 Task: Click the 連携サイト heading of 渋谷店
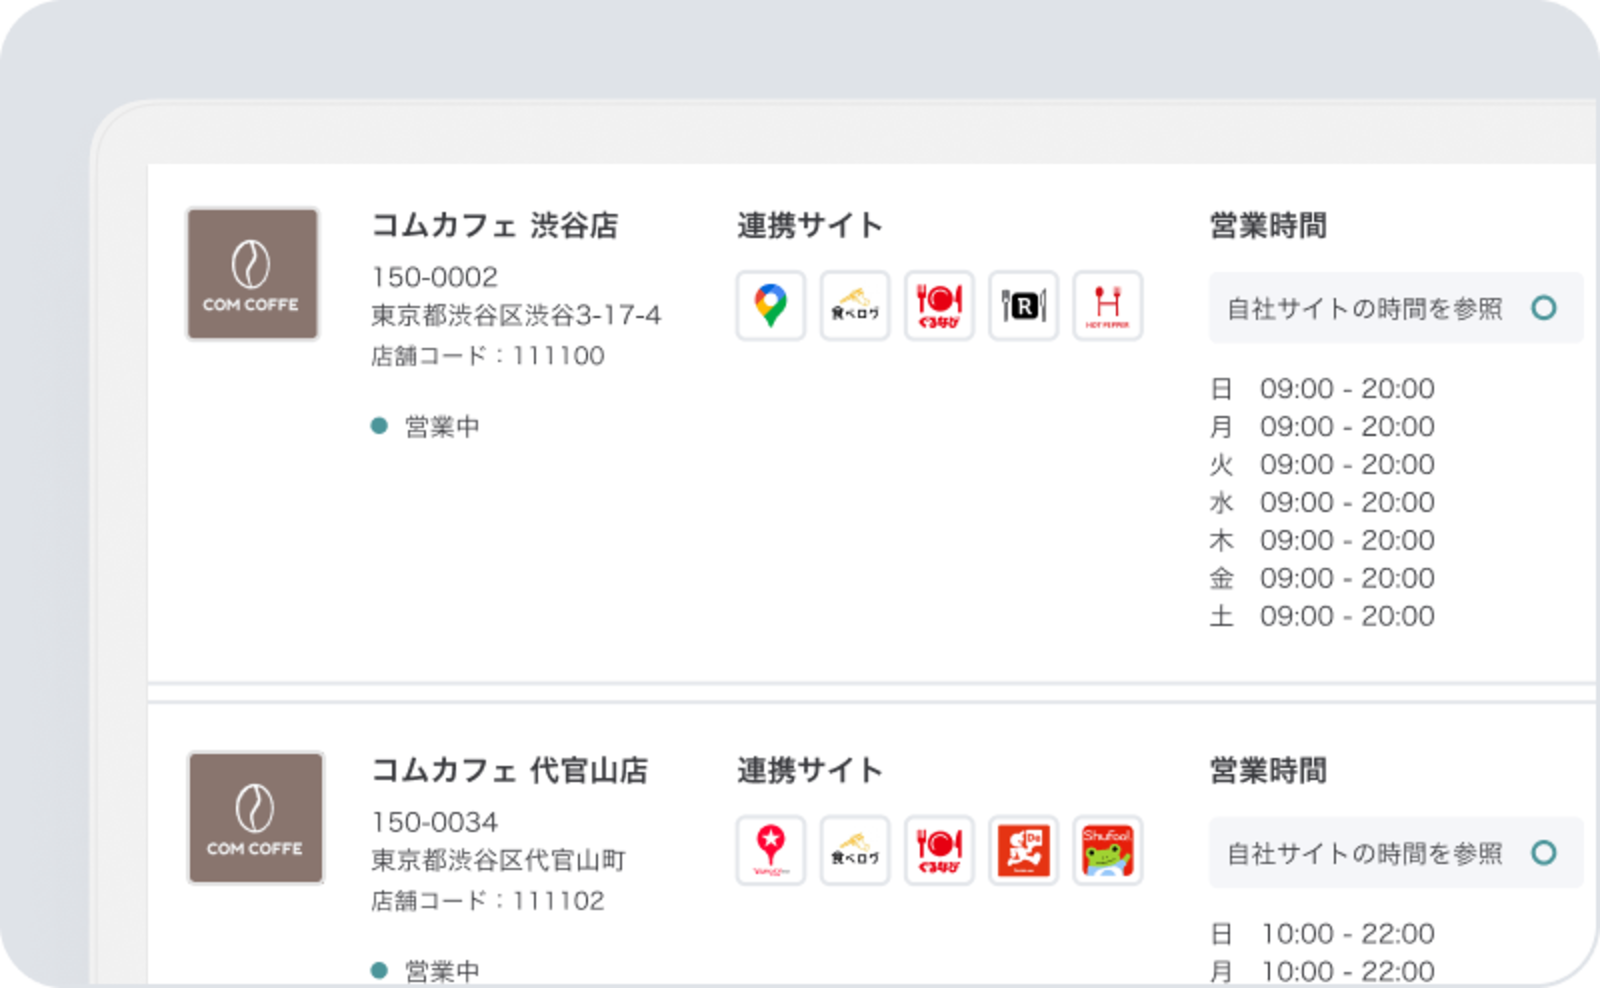click(x=810, y=225)
